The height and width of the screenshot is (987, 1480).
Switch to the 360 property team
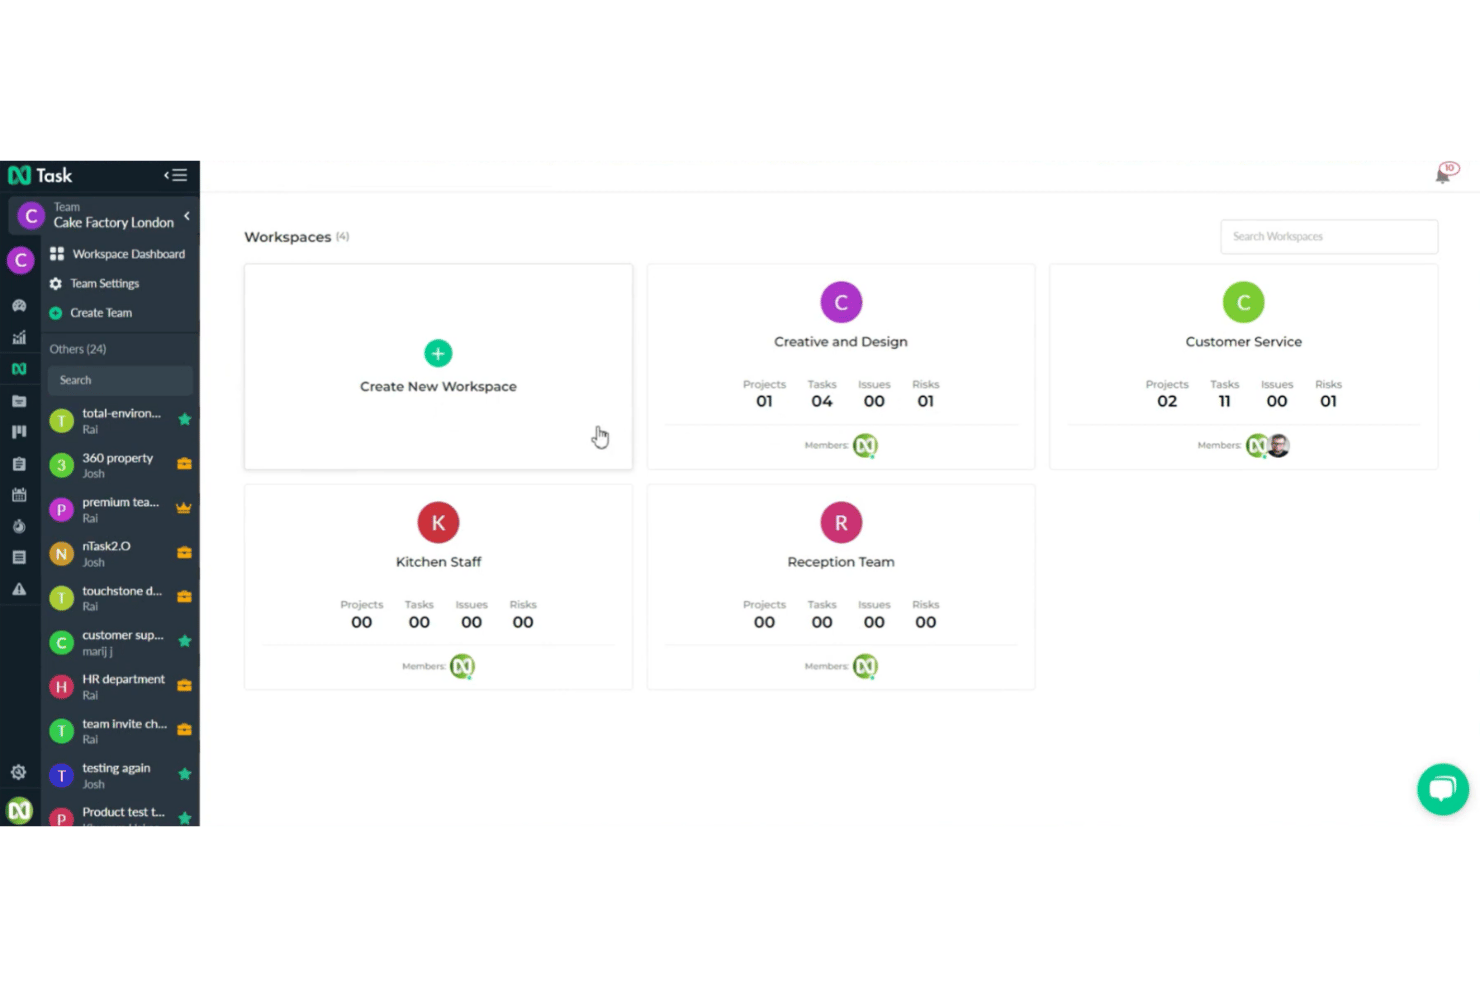pyautogui.click(x=120, y=465)
